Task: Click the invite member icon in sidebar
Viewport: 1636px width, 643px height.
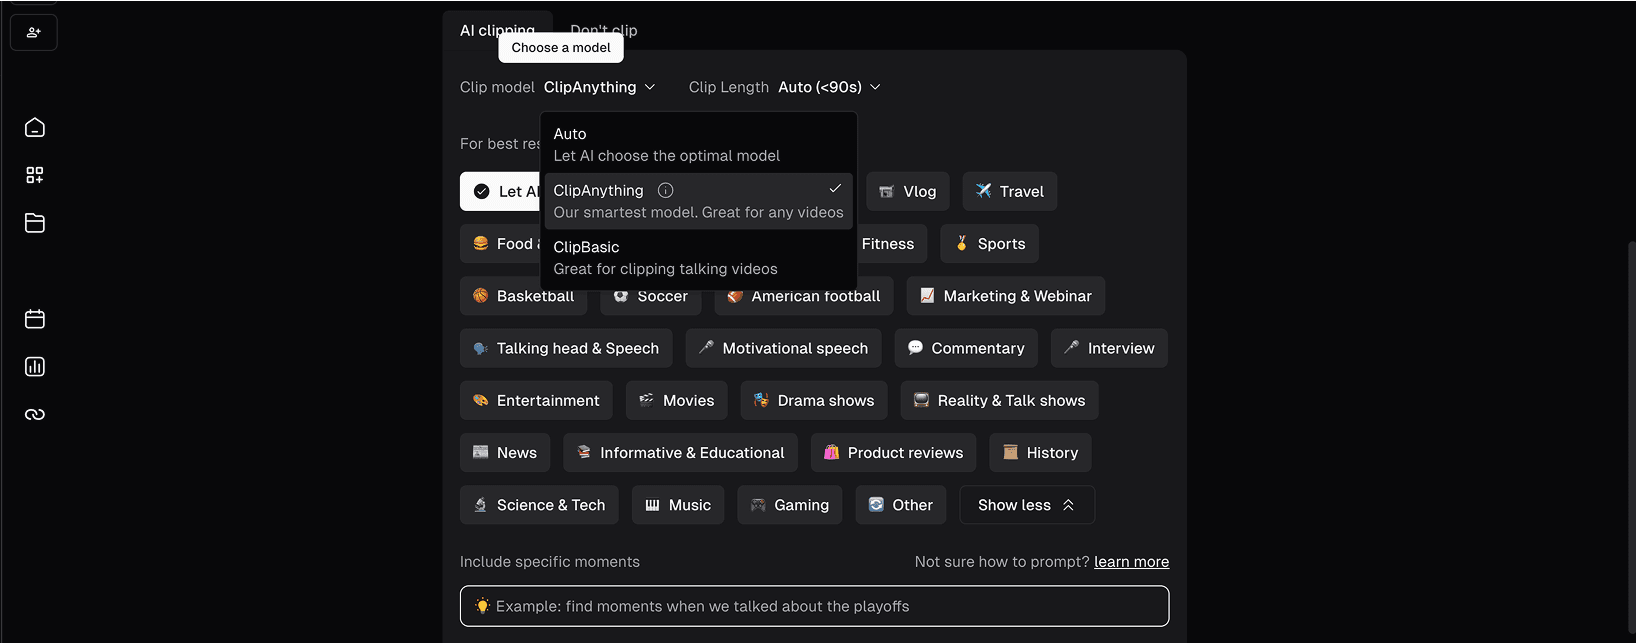Action: point(34,33)
